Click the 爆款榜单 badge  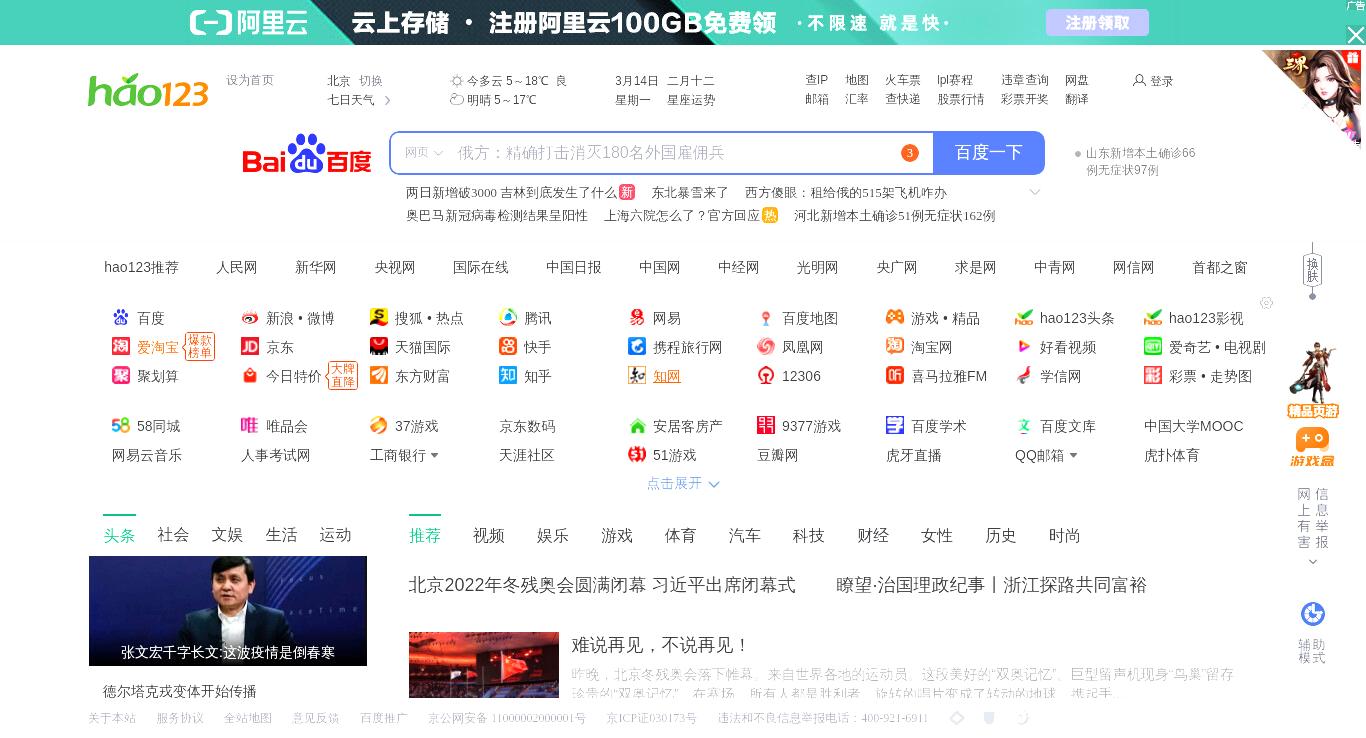[x=200, y=347]
